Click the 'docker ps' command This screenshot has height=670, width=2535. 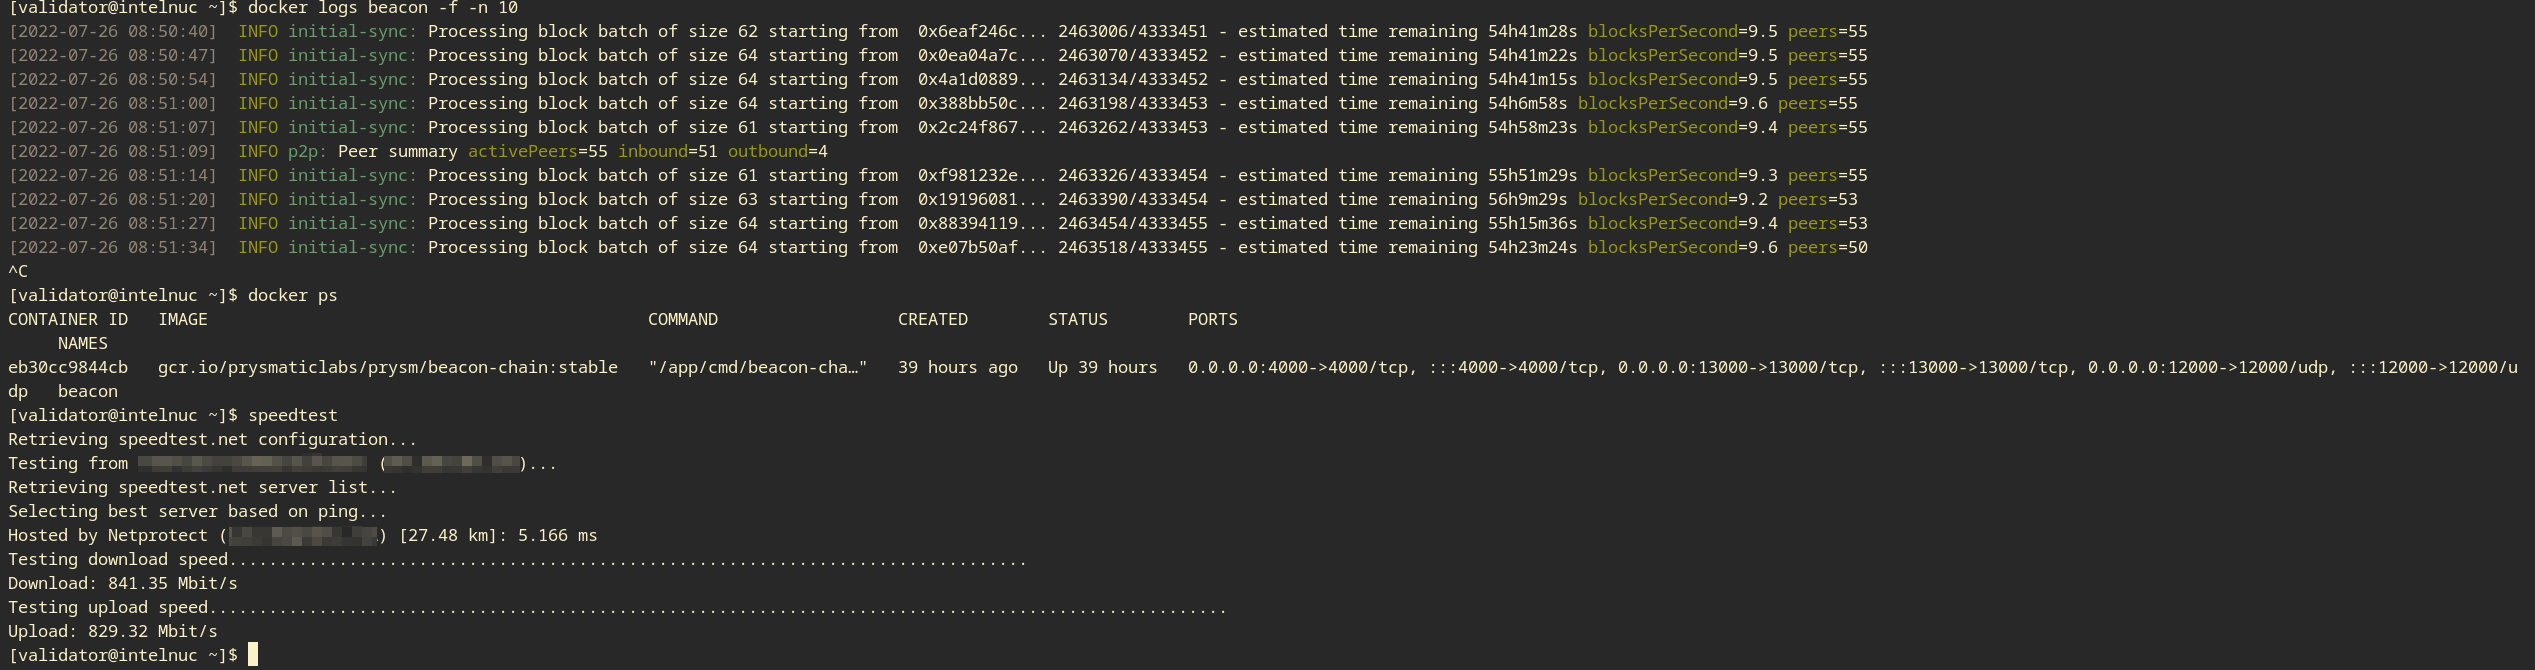[x=293, y=296]
